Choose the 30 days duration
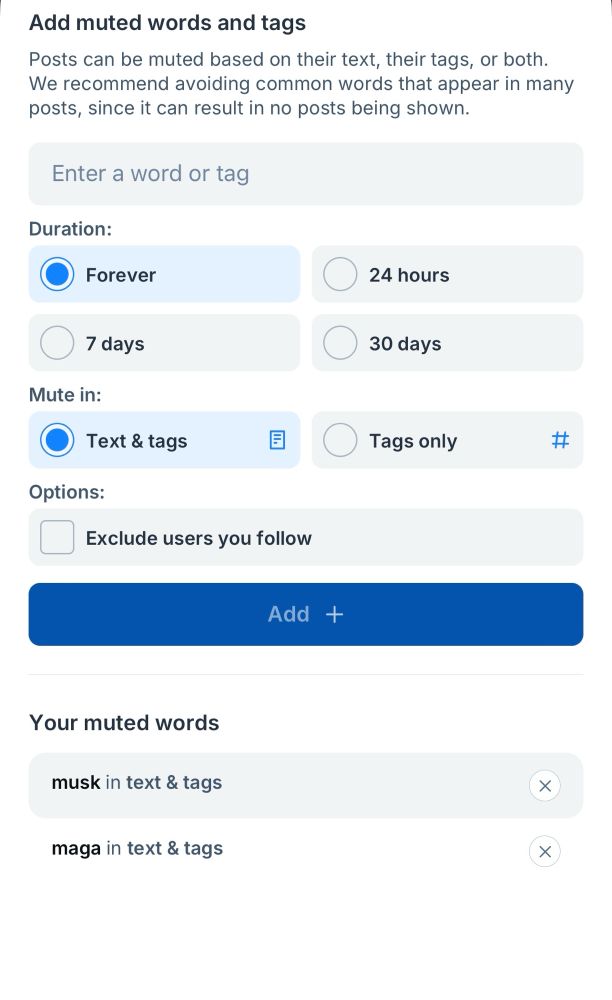The height and width of the screenshot is (1000, 612). click(448, 343)
